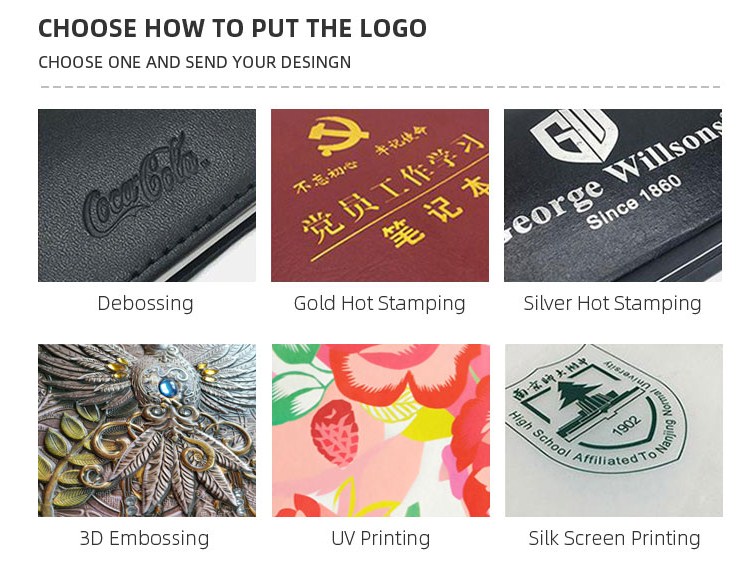751x561 pixels.
Task: Click the Debossing Coca-Cola leather image
Action: tap(147, 195)
